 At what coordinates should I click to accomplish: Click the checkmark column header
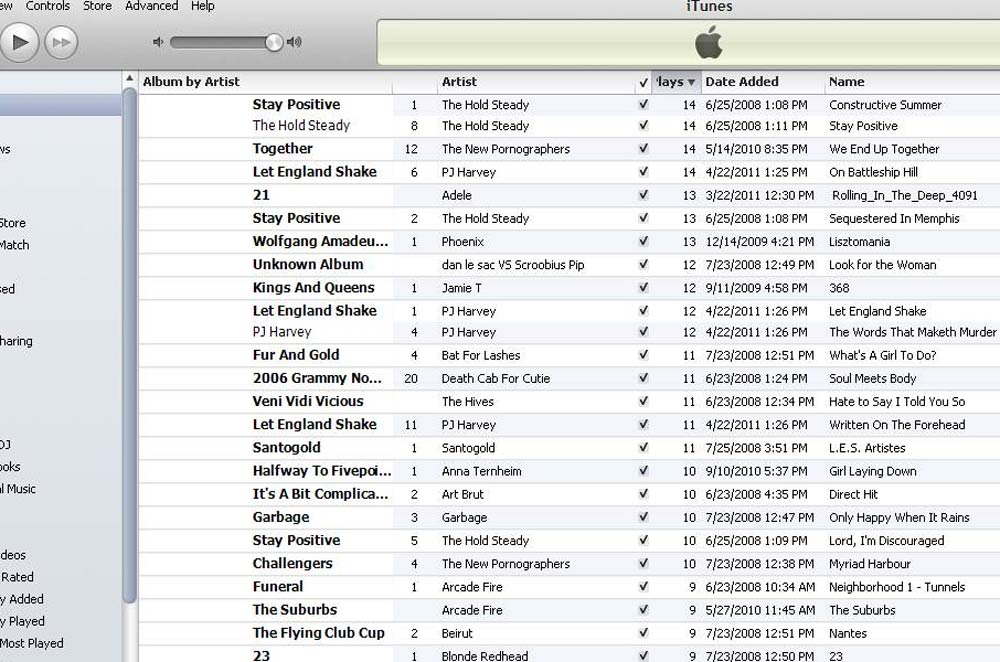pyautogui.click(x=643, y=82)
